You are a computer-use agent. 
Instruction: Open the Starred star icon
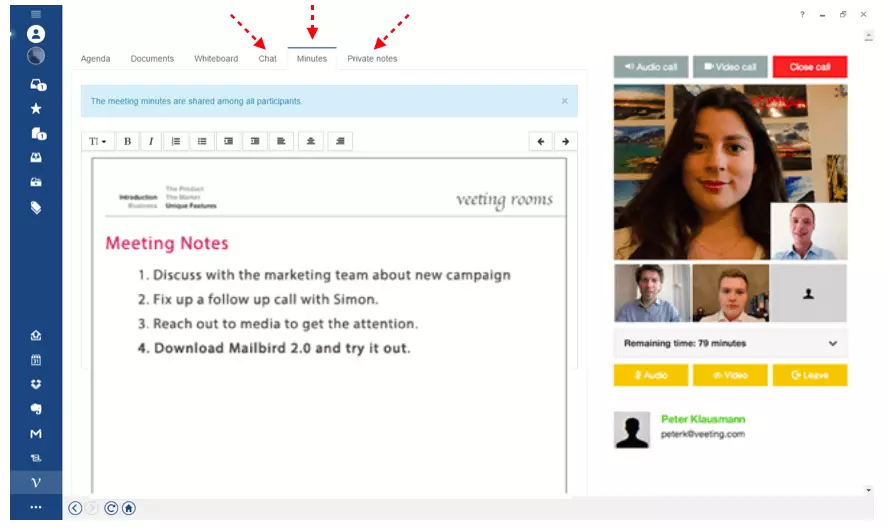36,109
